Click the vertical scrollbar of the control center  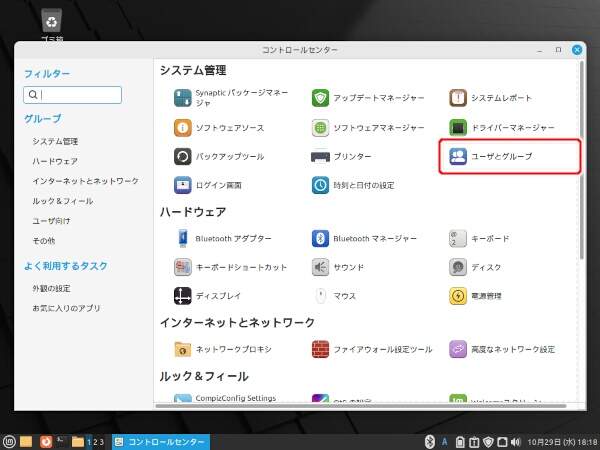(582, 160)
